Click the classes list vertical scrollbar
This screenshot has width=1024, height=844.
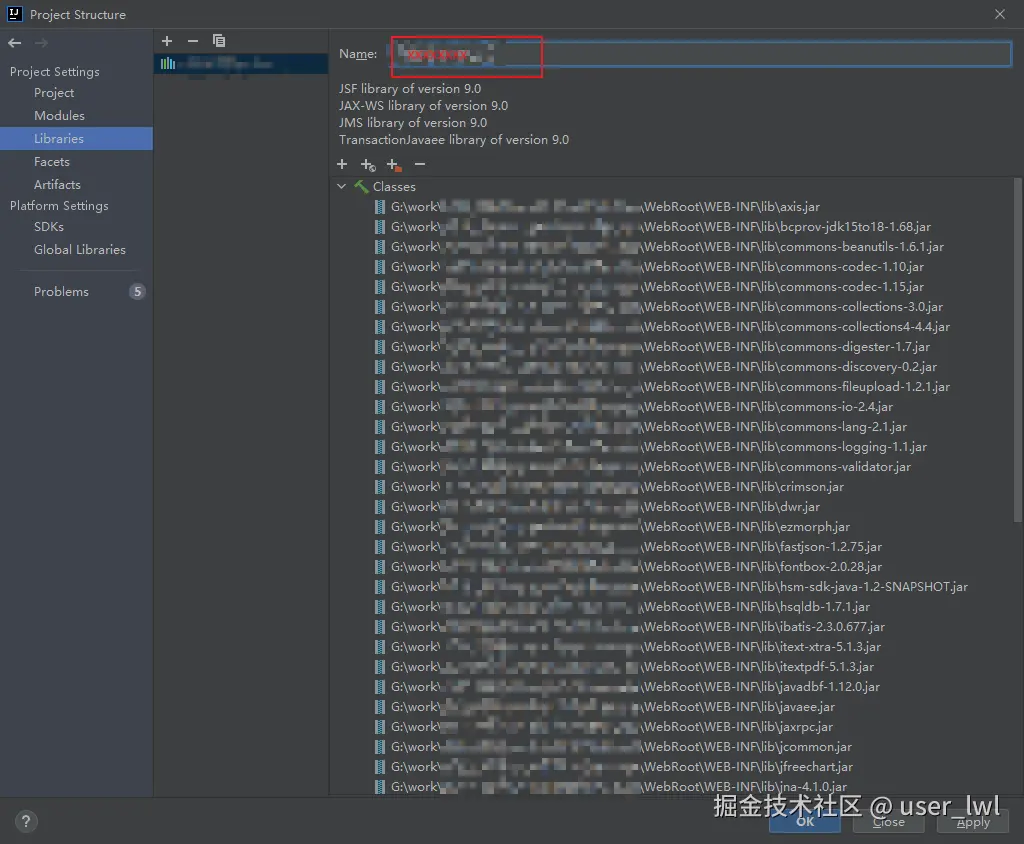pos(1017,349)
